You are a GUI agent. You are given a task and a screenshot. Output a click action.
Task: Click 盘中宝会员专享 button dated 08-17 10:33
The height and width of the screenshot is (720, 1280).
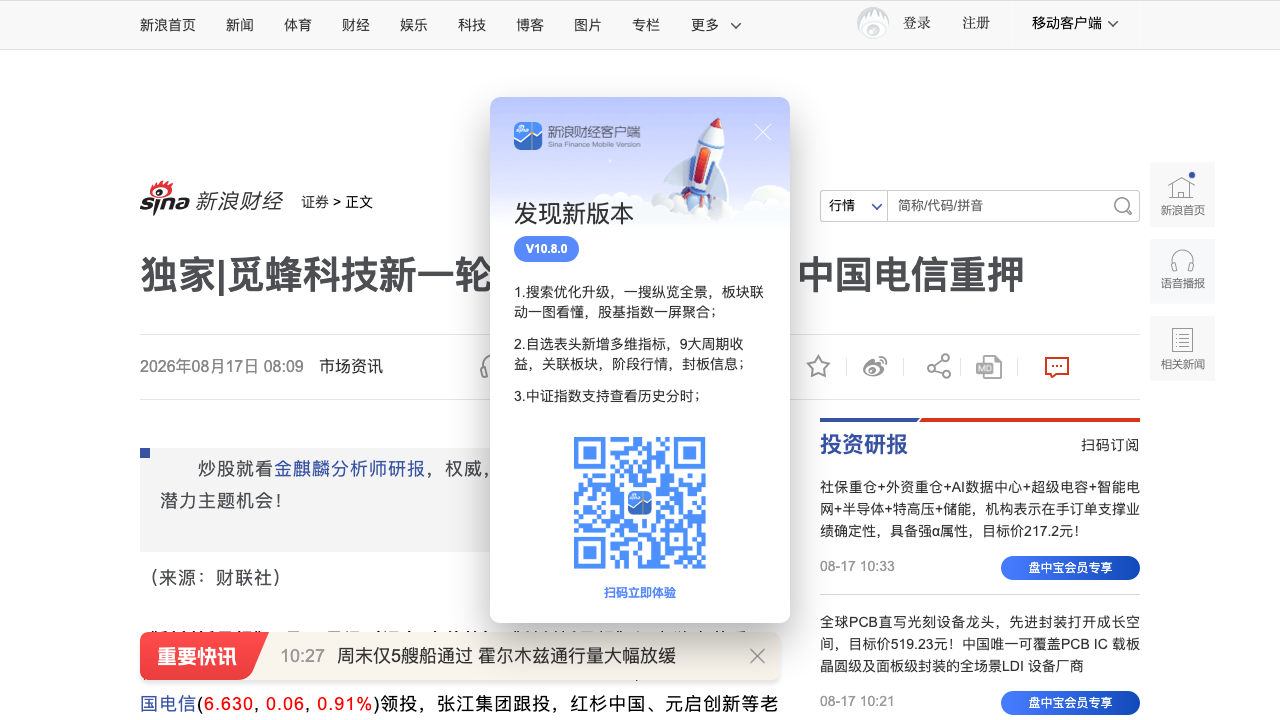point(1070,568)
